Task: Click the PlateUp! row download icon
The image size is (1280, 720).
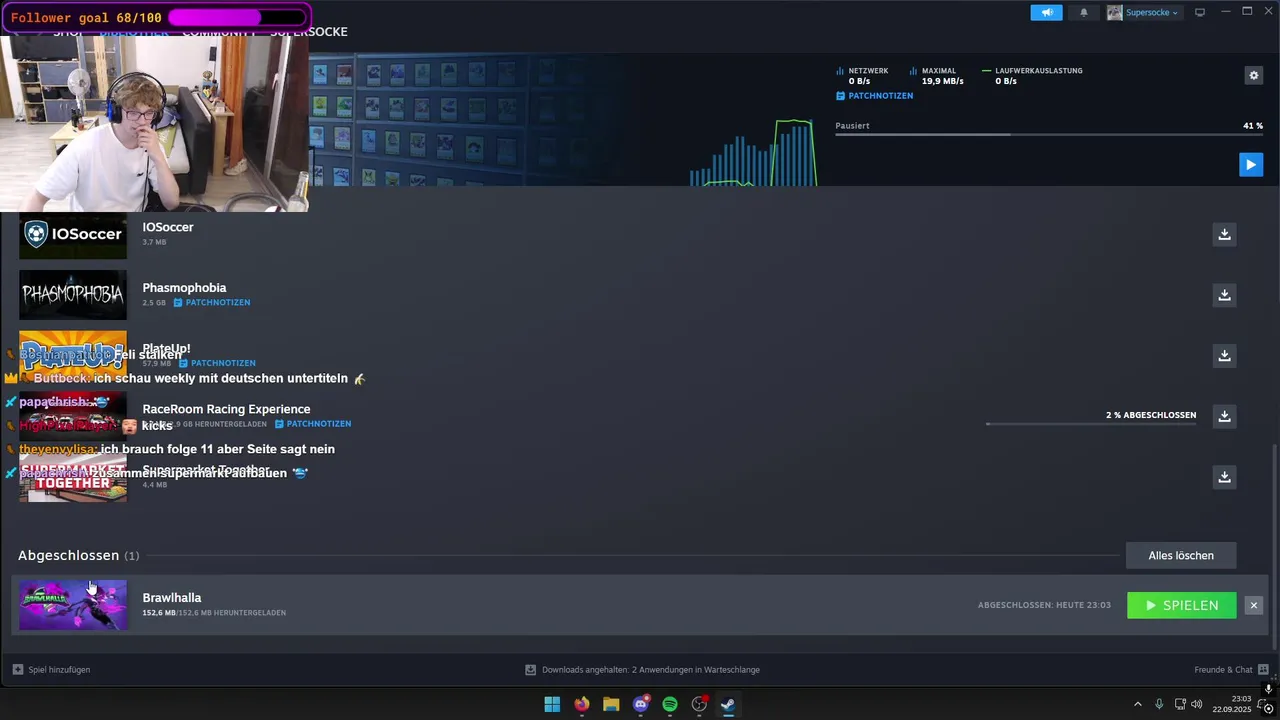Action: pyautogui.click(x=1224, y=355)
